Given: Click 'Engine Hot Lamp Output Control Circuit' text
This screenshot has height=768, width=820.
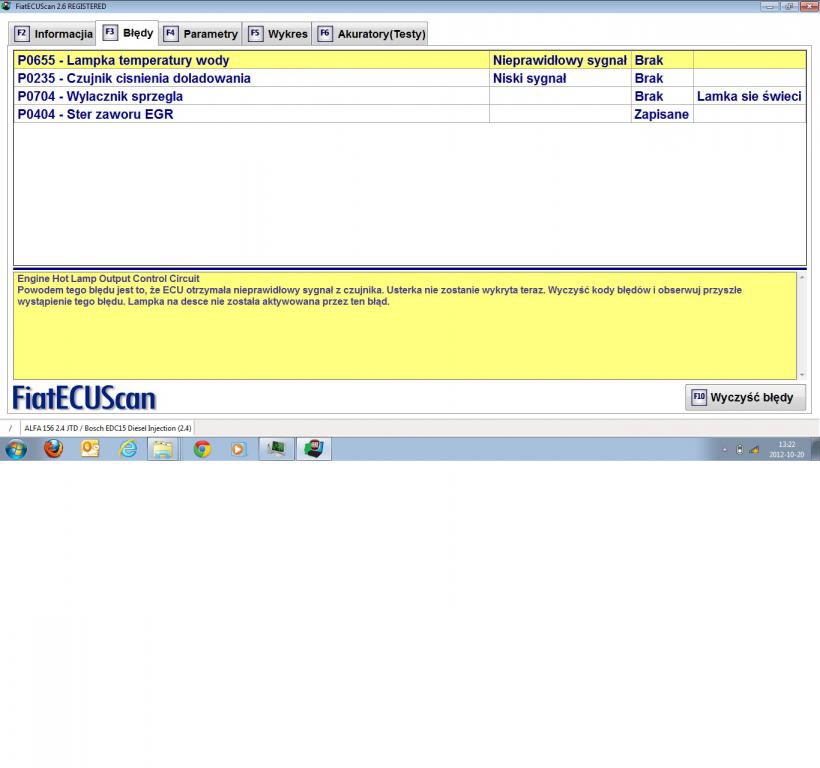Looking at the screenshot, I should (x=108, y=279).
